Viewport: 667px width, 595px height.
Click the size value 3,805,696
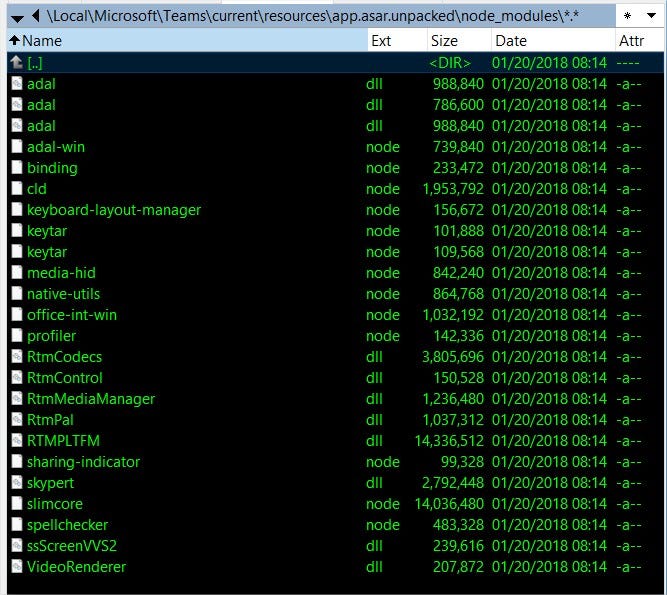pos(453,356)
